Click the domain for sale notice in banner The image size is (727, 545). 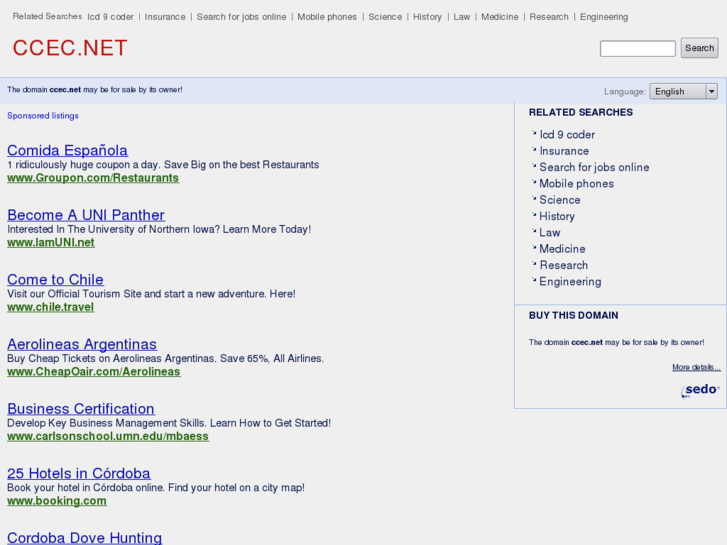(95, 90)
